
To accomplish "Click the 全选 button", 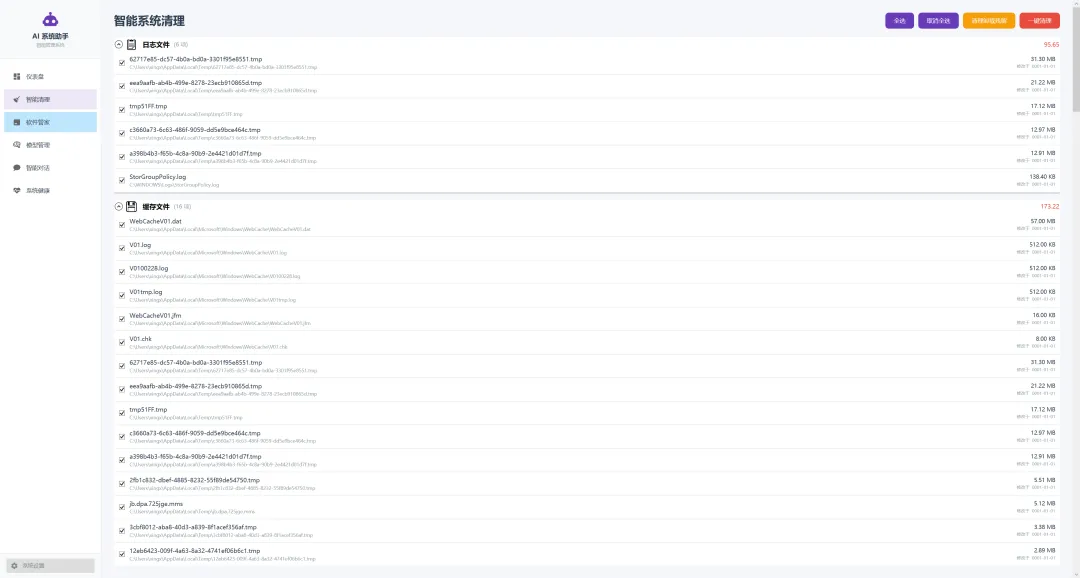I will pos(900,21).
